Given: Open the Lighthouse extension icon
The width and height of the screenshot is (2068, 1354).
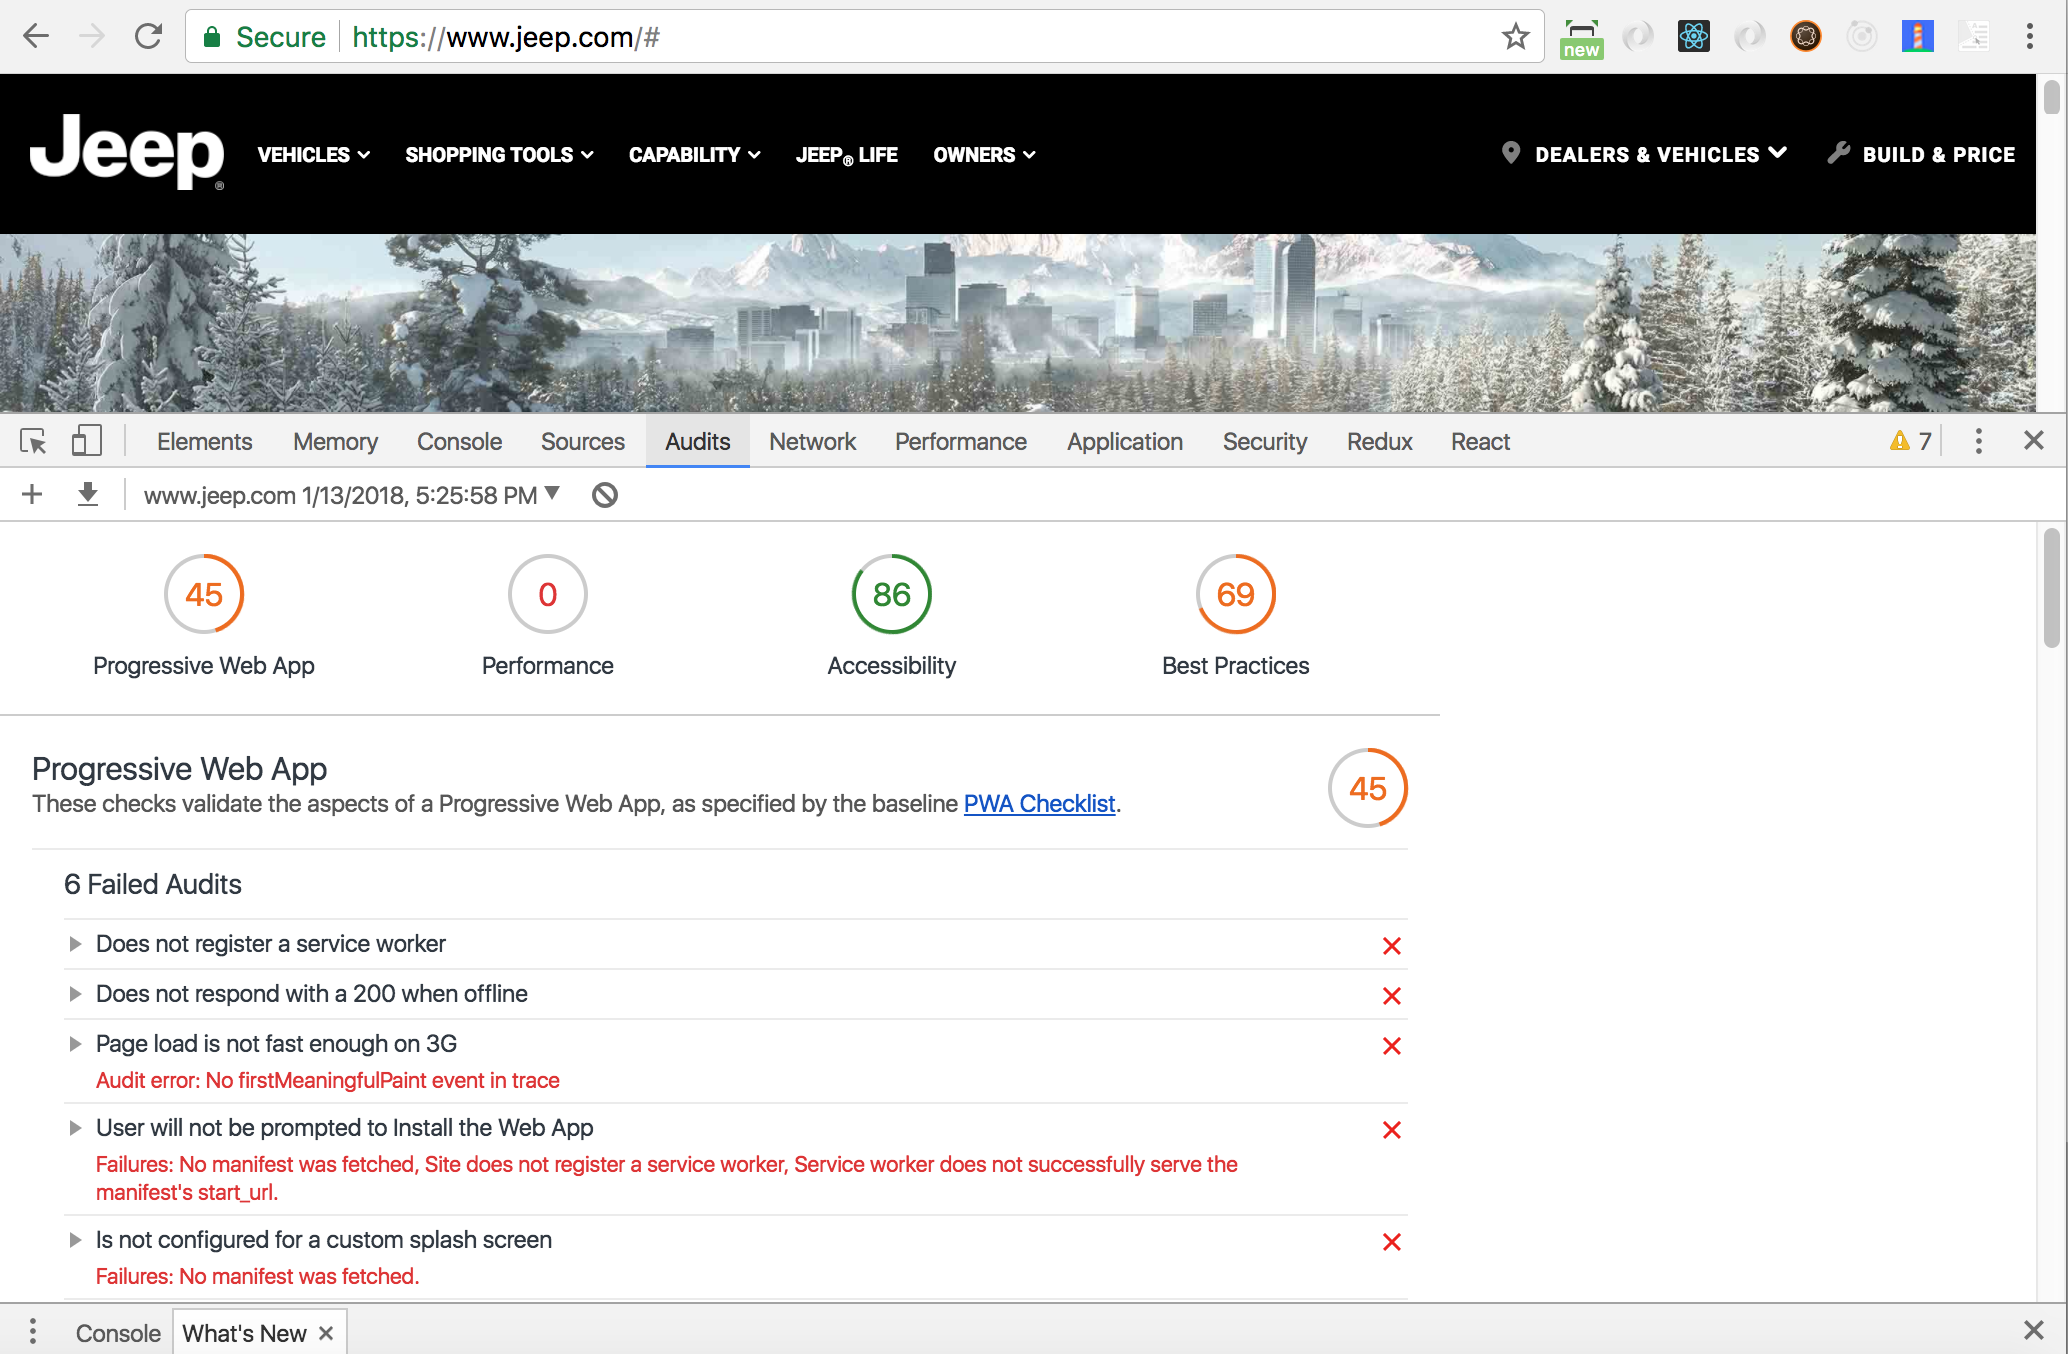Looking at the screenshot, I should [1917, 37].
